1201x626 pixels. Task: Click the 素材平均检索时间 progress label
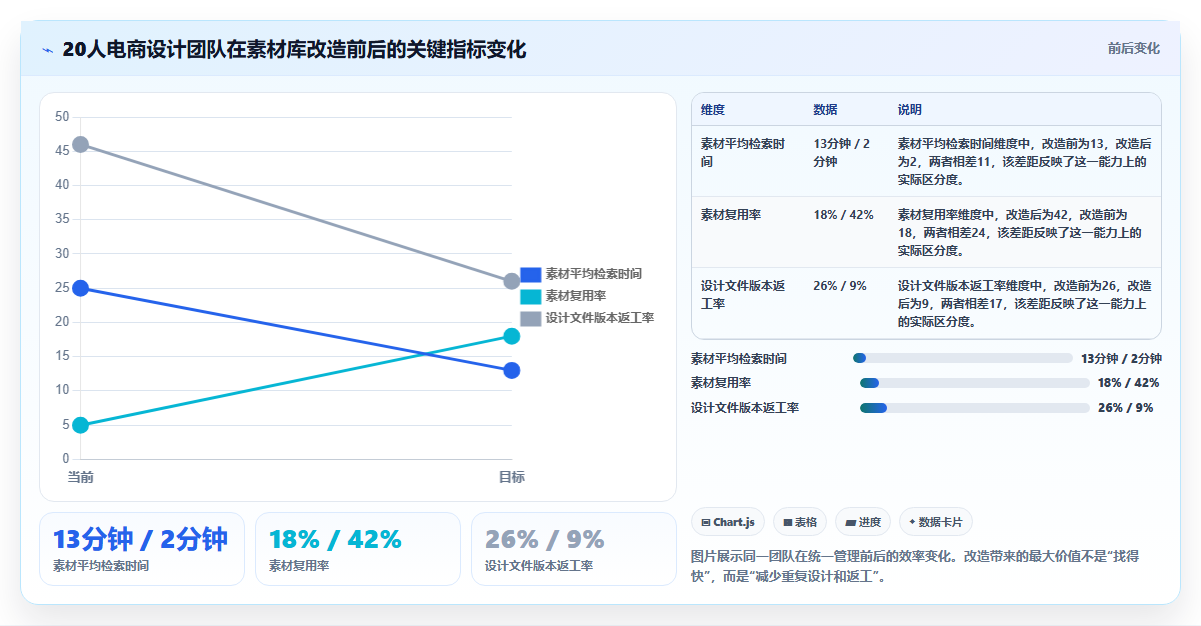[x=739, y=358]
